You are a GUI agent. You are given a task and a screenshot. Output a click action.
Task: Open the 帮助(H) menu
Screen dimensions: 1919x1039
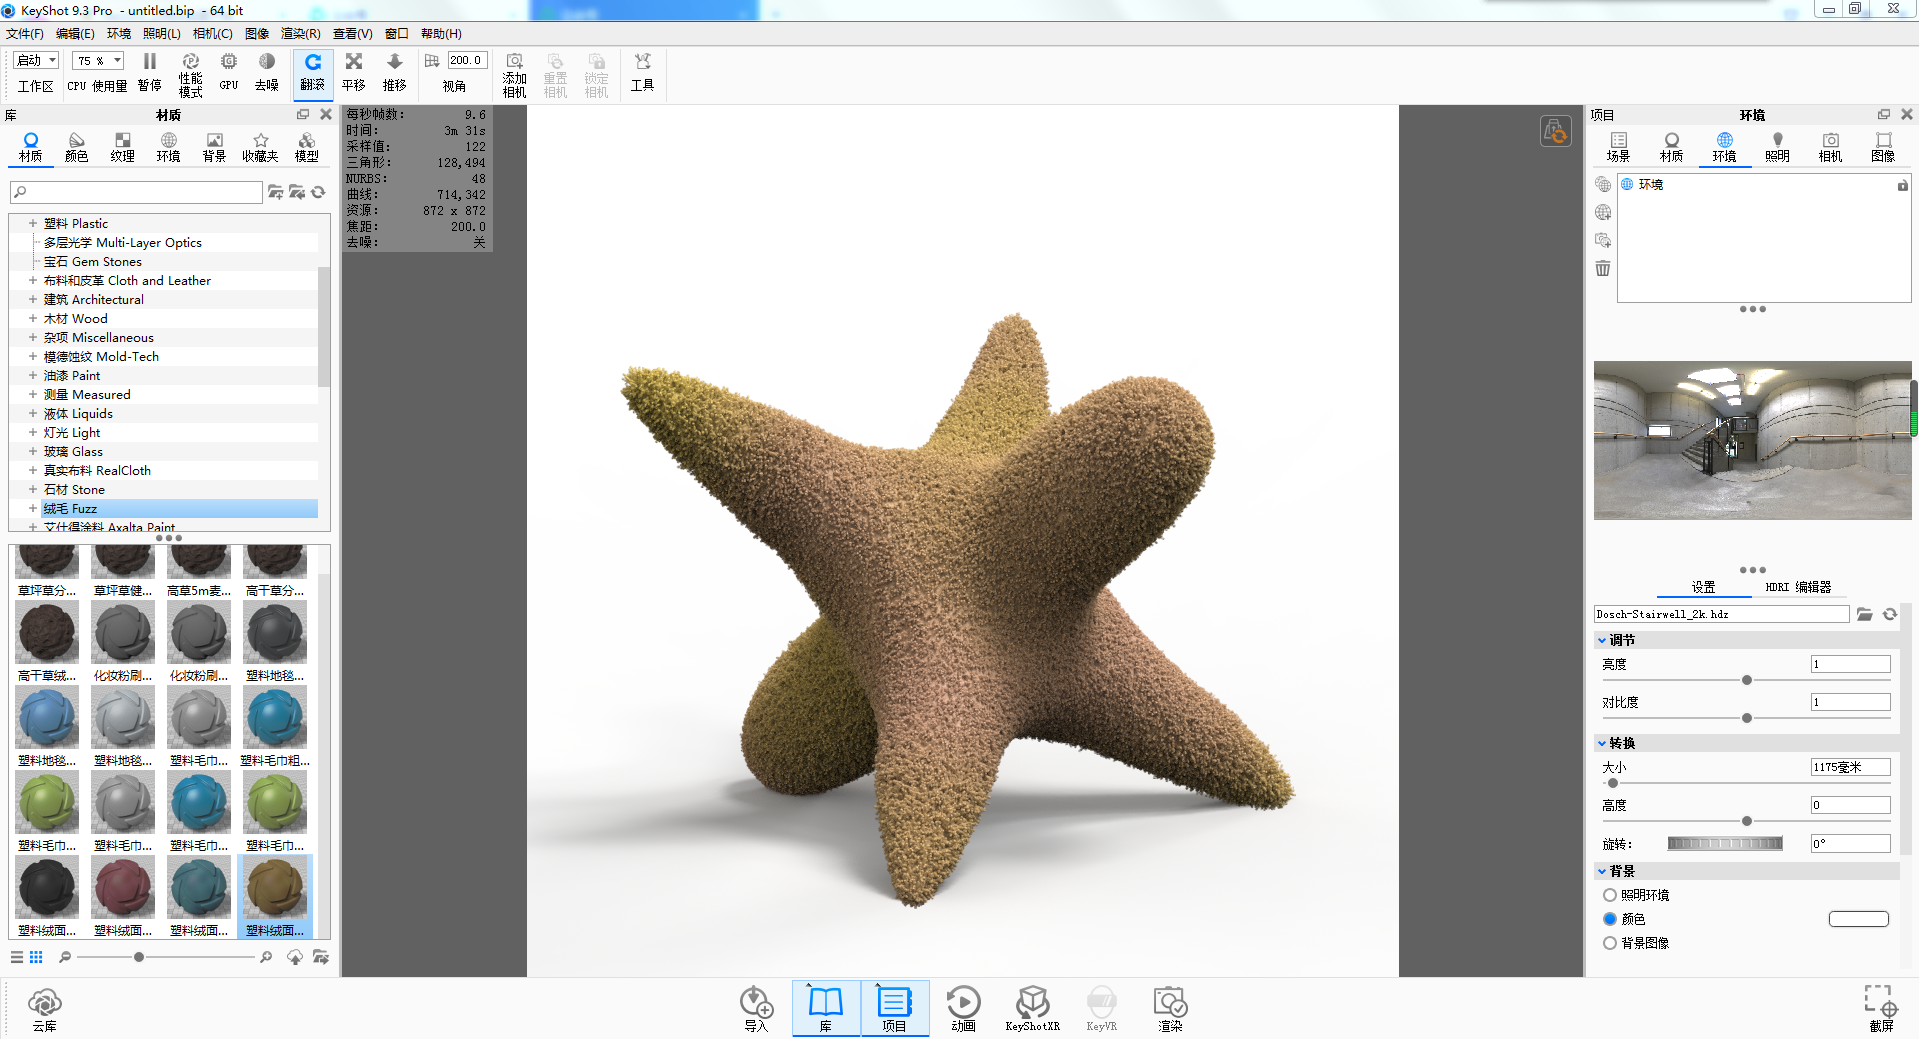click(441, 34)
